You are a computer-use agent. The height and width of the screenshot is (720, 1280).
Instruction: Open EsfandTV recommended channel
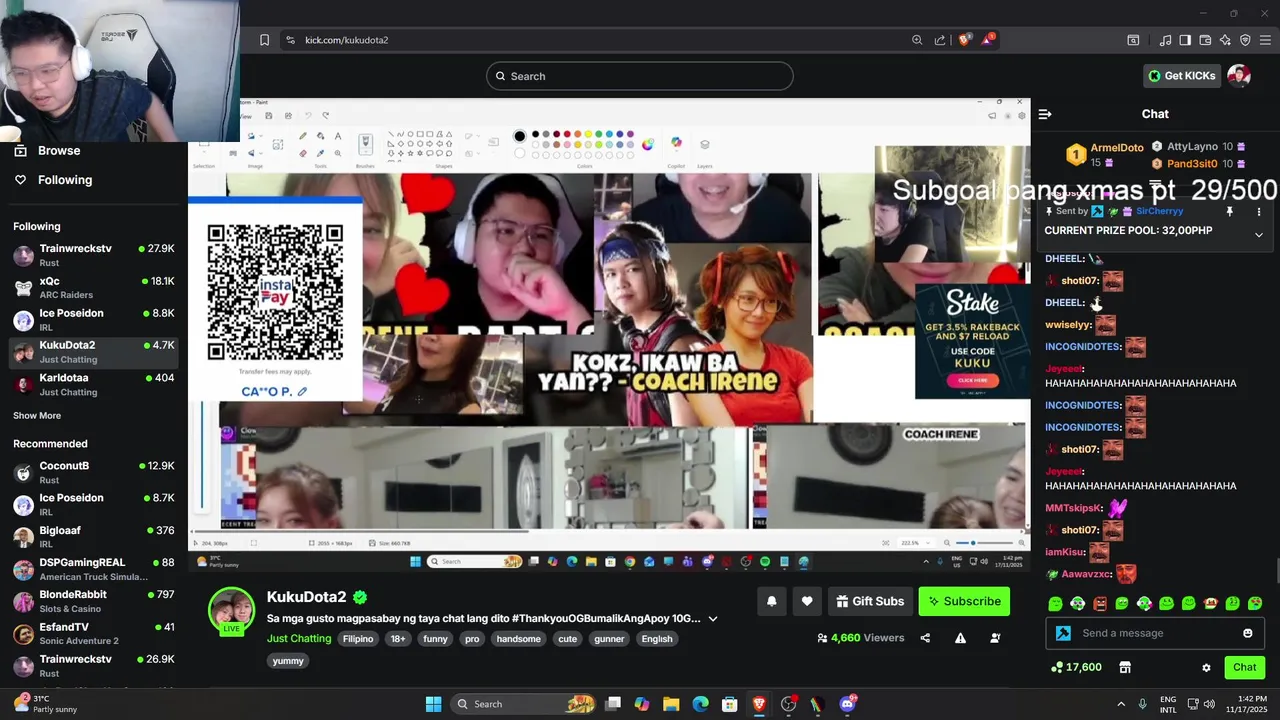[94, 633]
